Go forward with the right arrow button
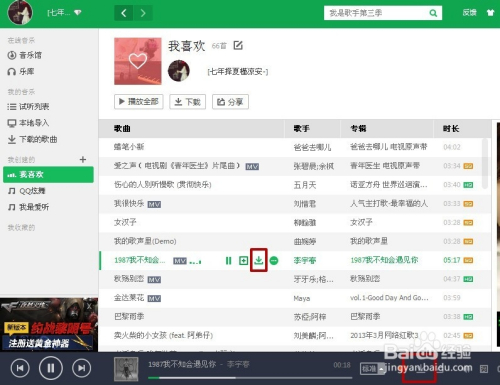This screenshot has width=500, height=385. (143, 13)
